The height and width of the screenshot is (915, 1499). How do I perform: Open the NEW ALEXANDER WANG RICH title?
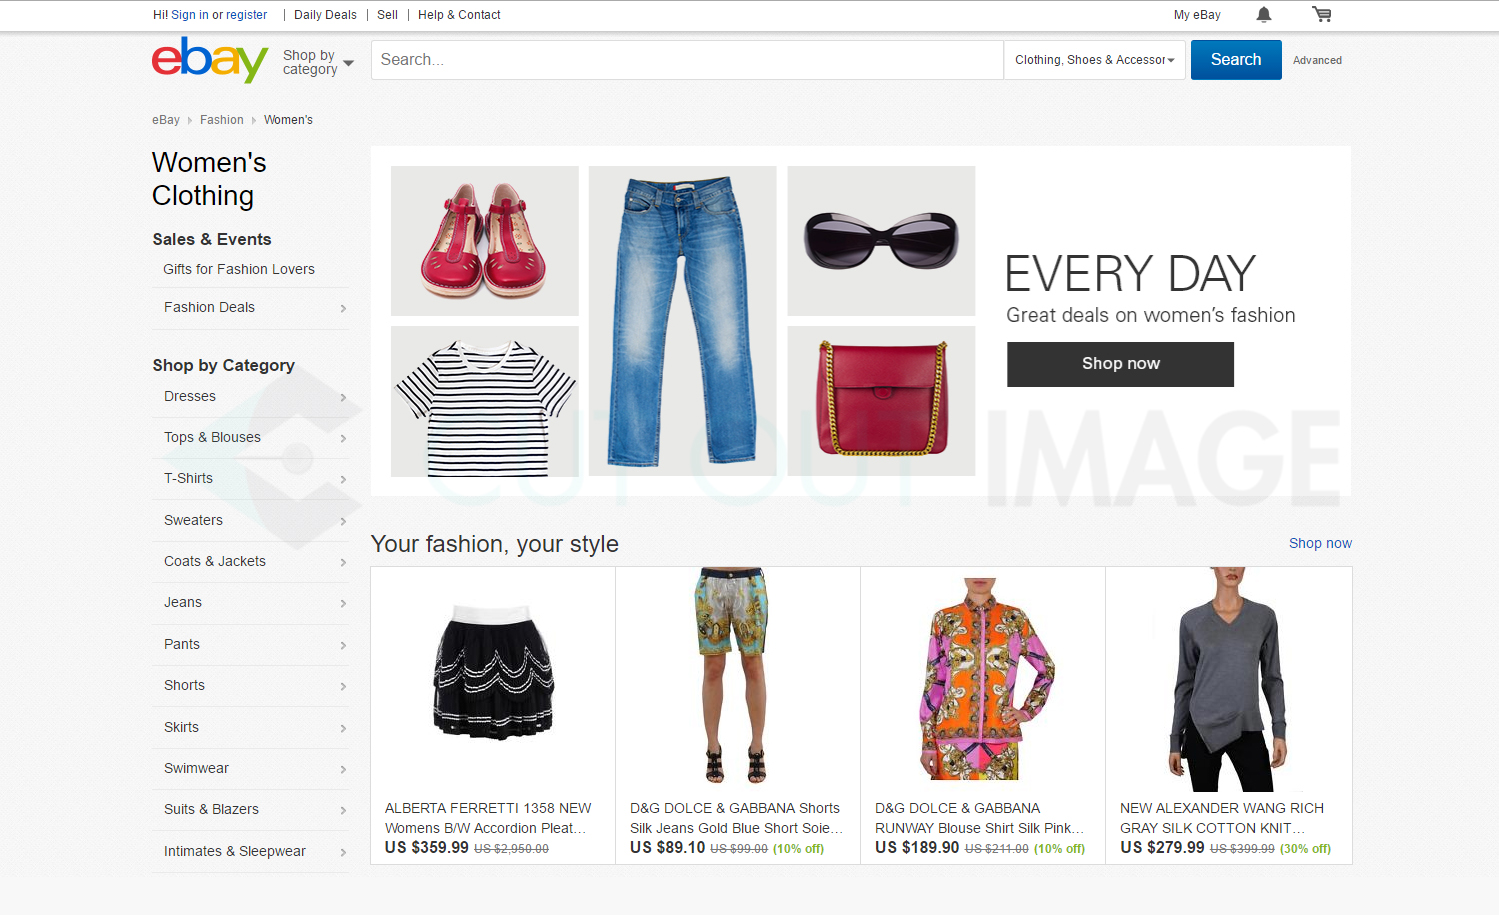point(1222,818)
